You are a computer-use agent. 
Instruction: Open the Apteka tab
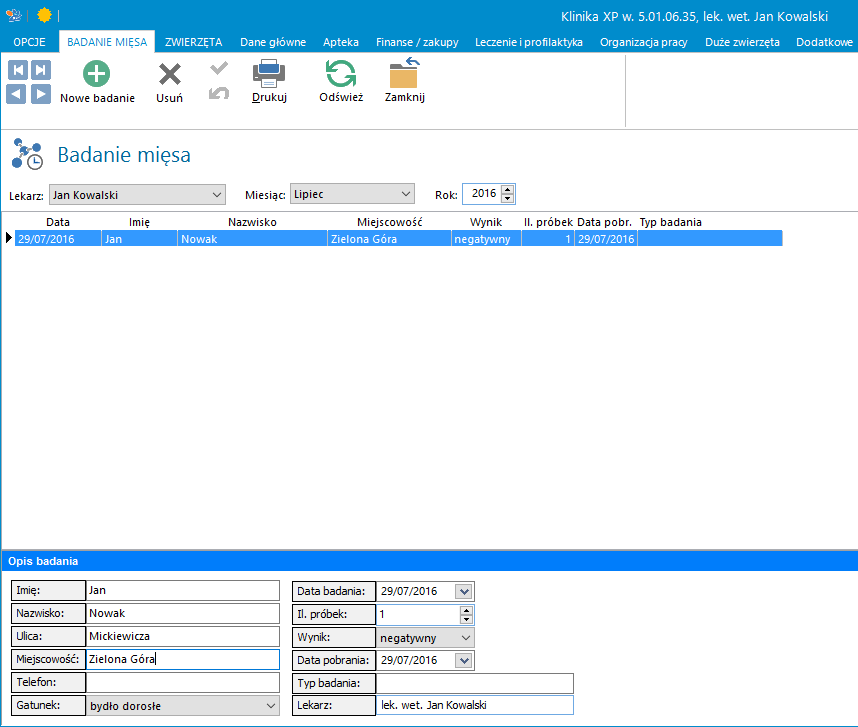(341, 42)
